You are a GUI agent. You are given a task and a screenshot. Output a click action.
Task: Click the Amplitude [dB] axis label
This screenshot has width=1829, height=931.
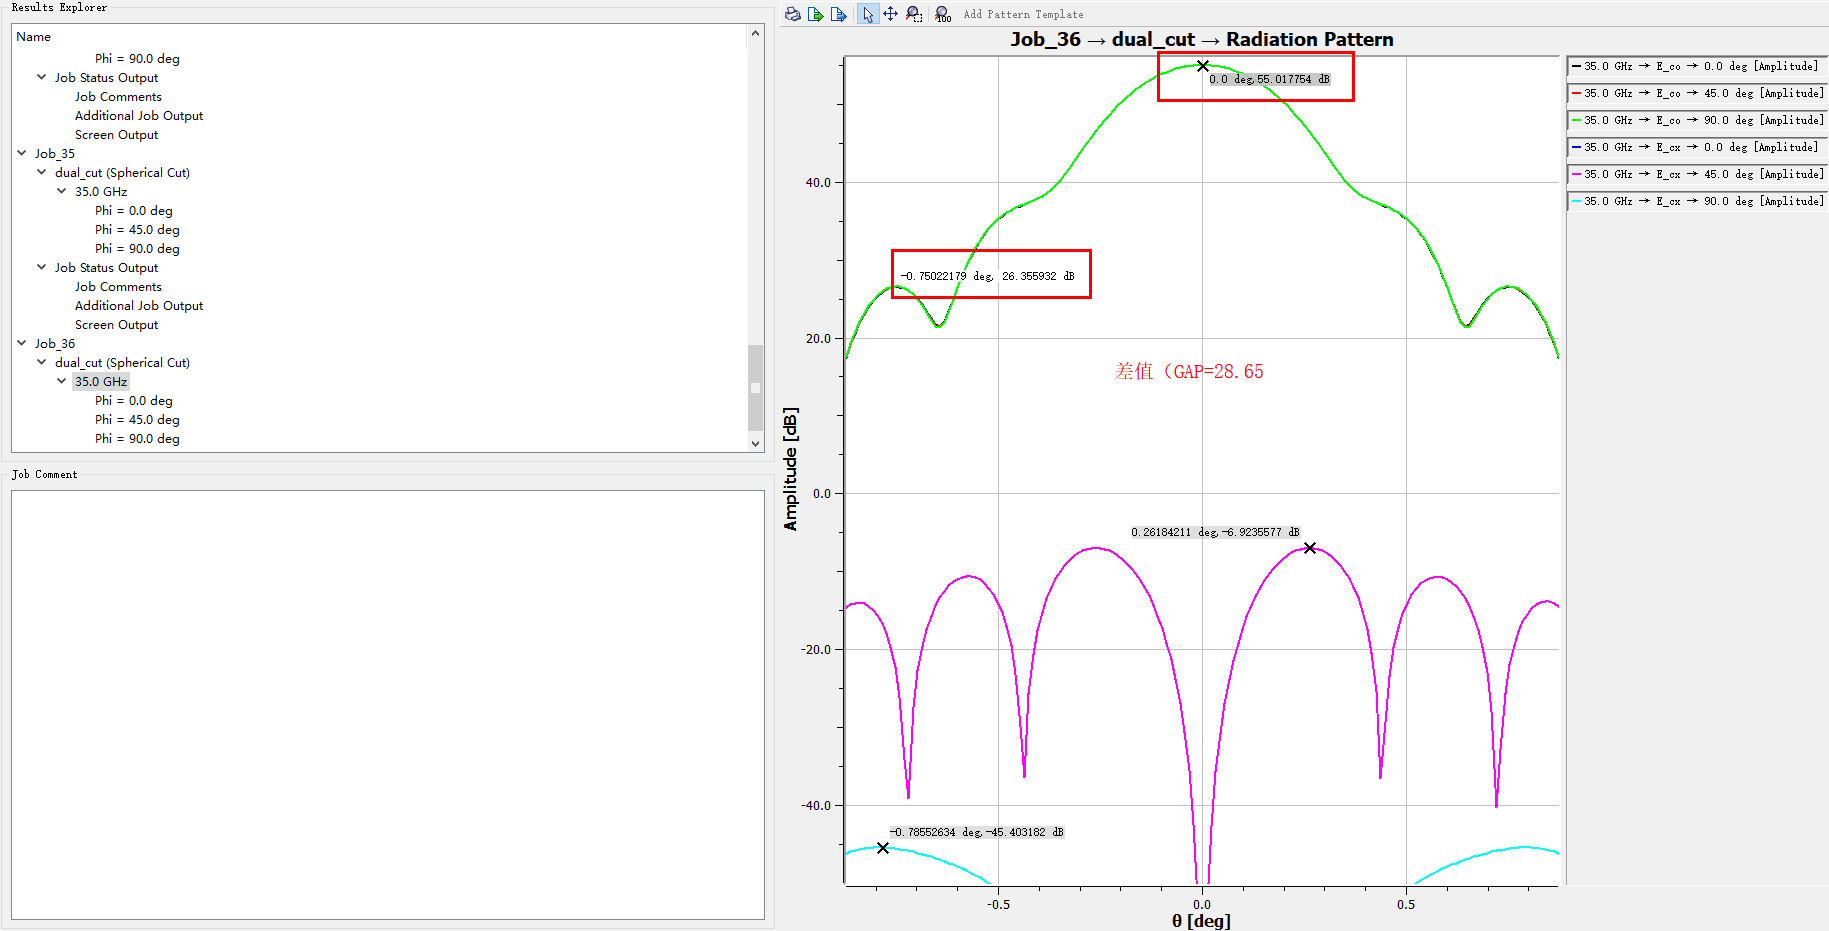[791, 469]
